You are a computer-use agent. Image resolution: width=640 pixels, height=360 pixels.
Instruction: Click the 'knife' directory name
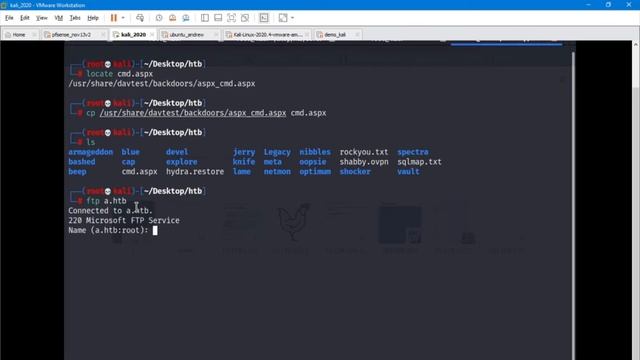click(244, 162)
